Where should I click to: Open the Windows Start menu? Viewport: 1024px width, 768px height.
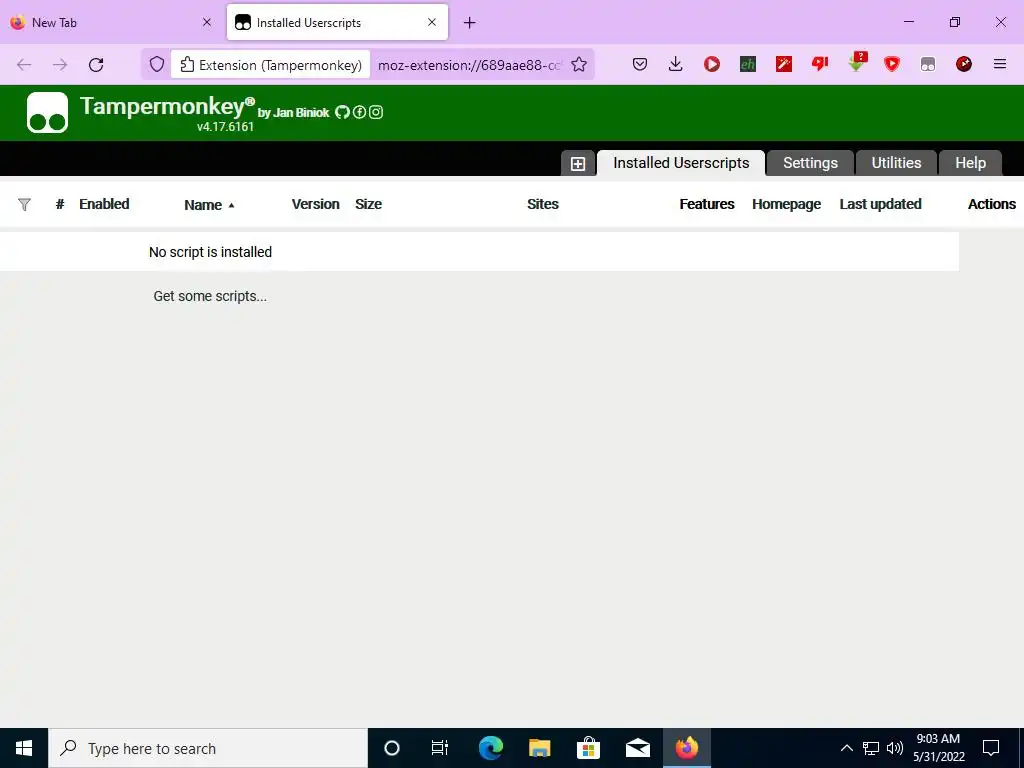pyautogui.click(x=24, y=748)
